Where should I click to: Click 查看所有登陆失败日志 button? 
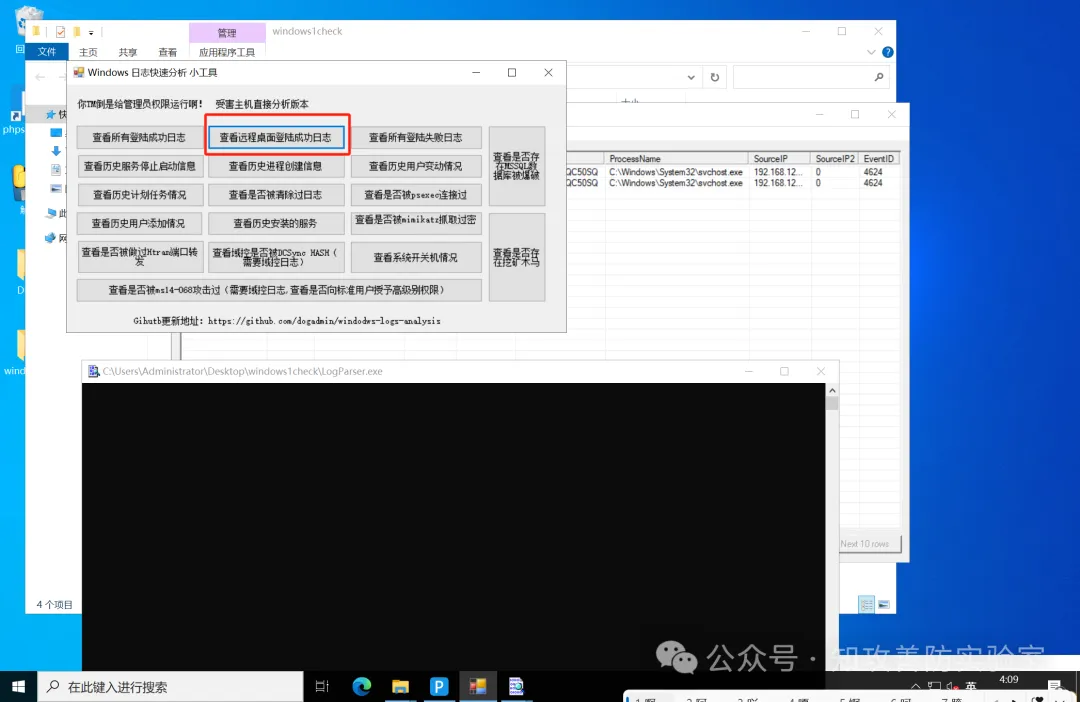click(416, 137)
